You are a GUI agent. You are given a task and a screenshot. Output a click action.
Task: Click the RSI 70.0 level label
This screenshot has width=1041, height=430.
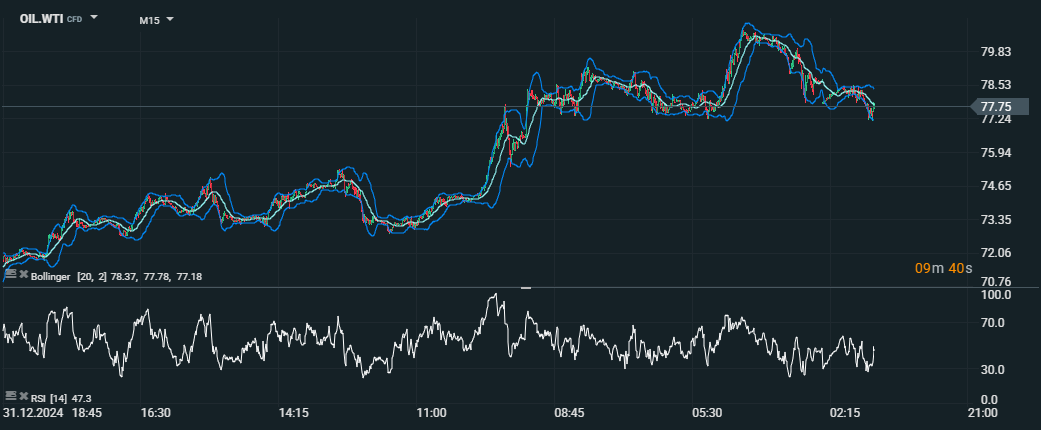click(993, 323)
